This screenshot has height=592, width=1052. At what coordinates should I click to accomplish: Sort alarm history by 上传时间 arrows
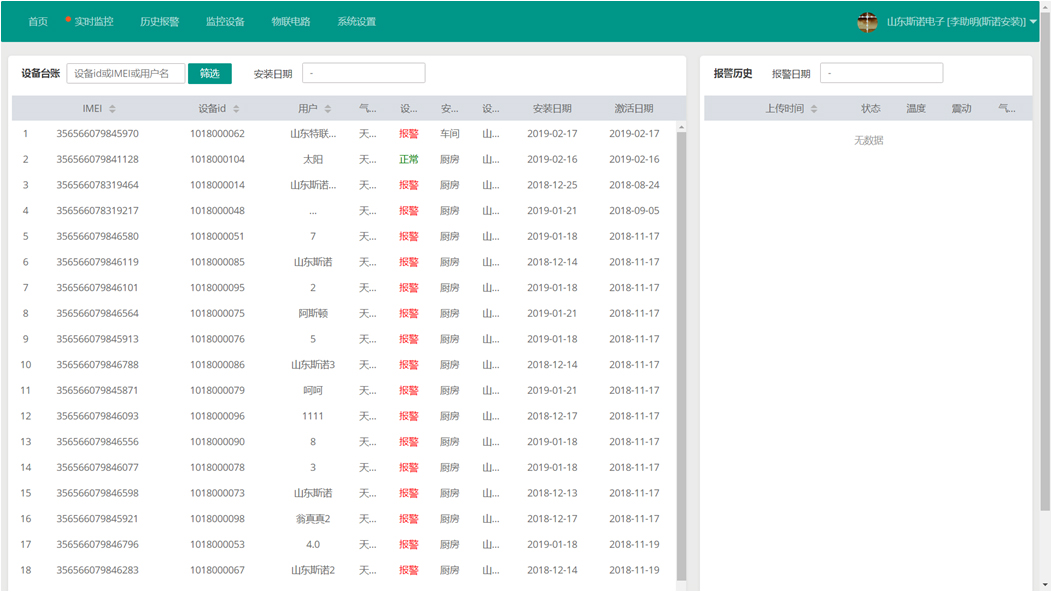[x=814, y=109]
